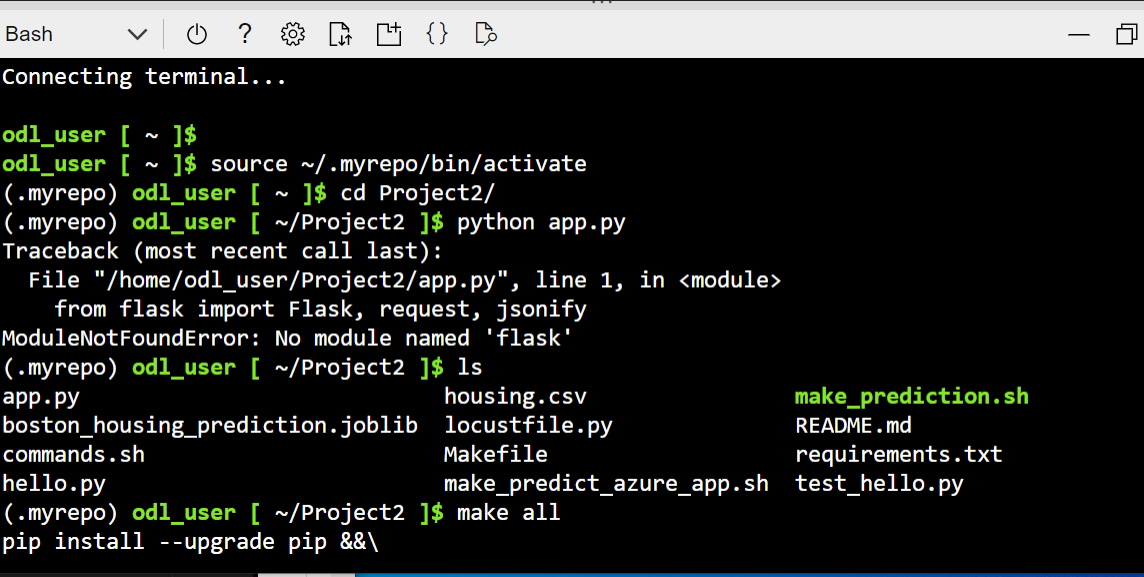1144x577 pixels.
Task: Click the highlighted make_prediction.sh filename
Action: coord(910,395)
